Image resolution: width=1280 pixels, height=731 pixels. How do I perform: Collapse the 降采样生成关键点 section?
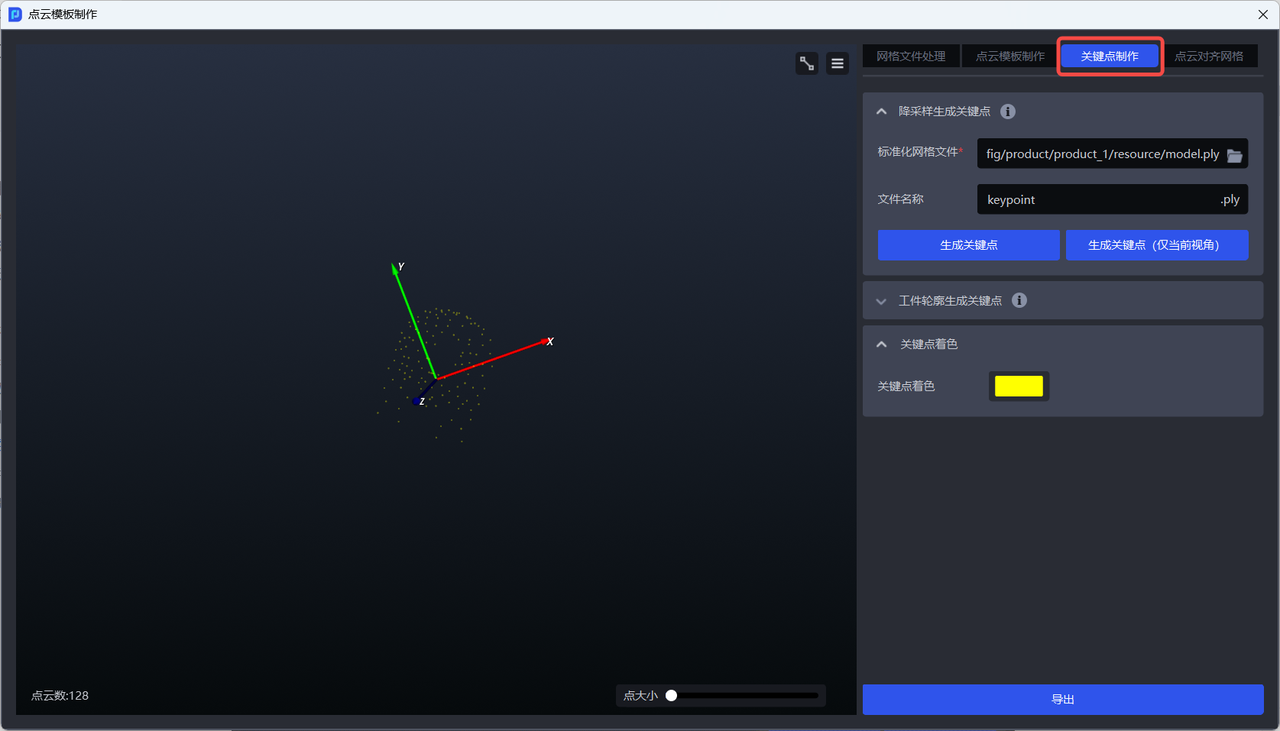click(x=881, y=112)
